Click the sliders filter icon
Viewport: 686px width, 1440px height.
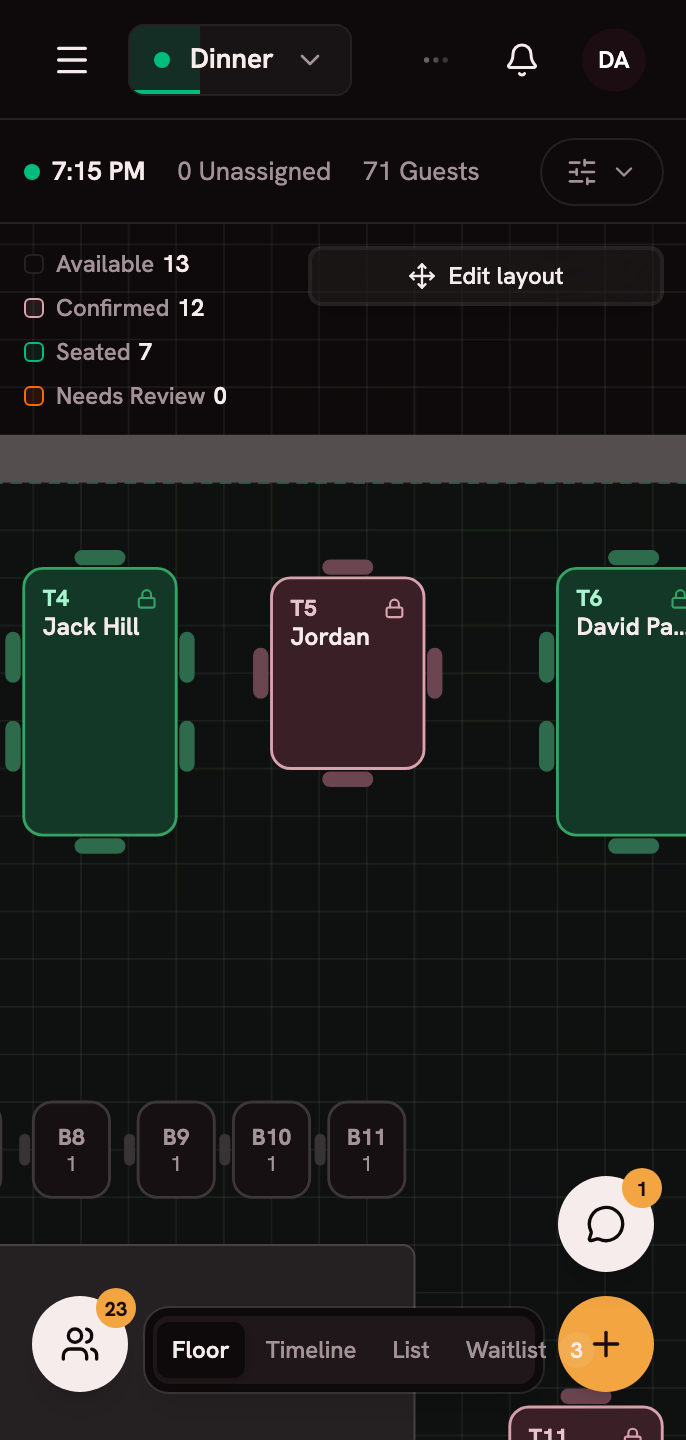(x=582, y=172)
